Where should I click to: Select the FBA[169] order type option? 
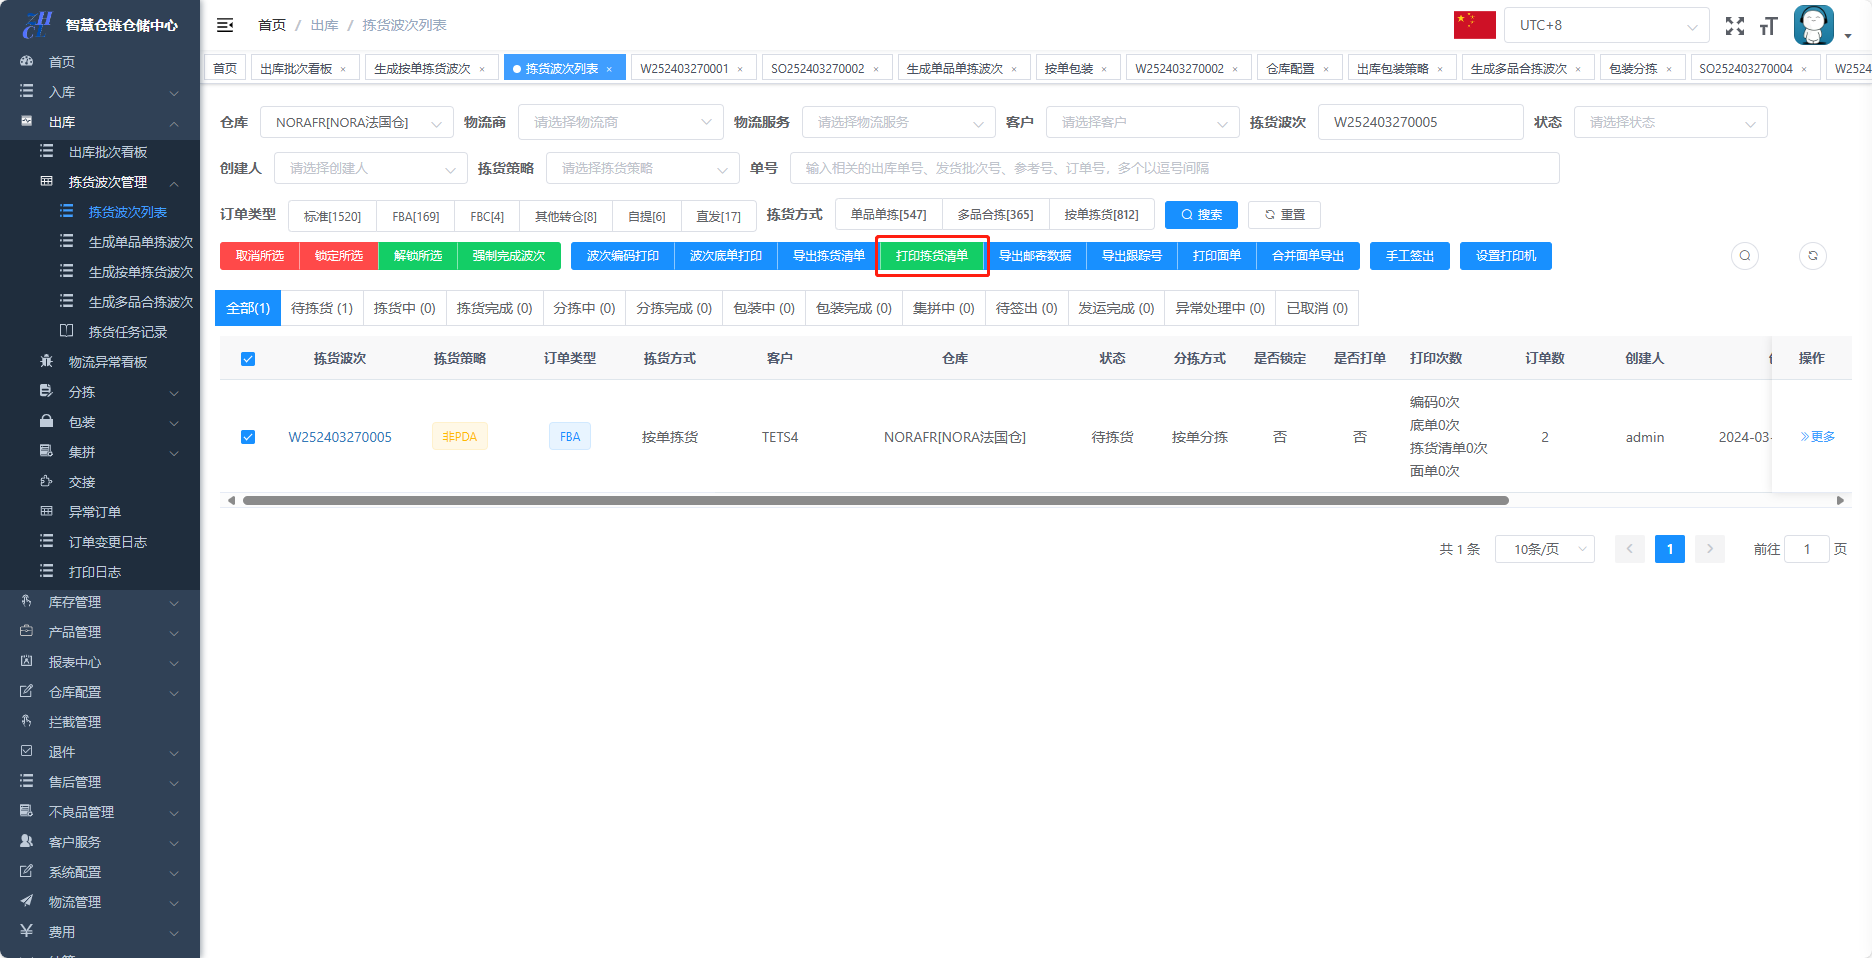pyautogui.click(x=415, y=216)
